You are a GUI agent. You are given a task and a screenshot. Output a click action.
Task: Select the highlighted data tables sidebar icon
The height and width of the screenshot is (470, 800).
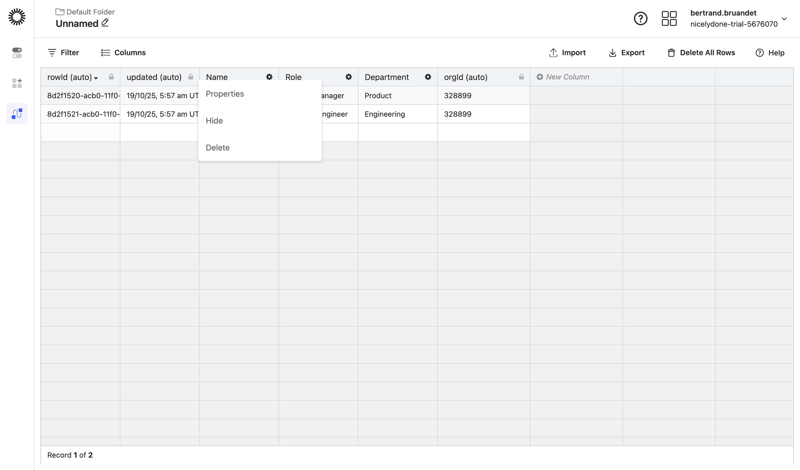point(17,113)
